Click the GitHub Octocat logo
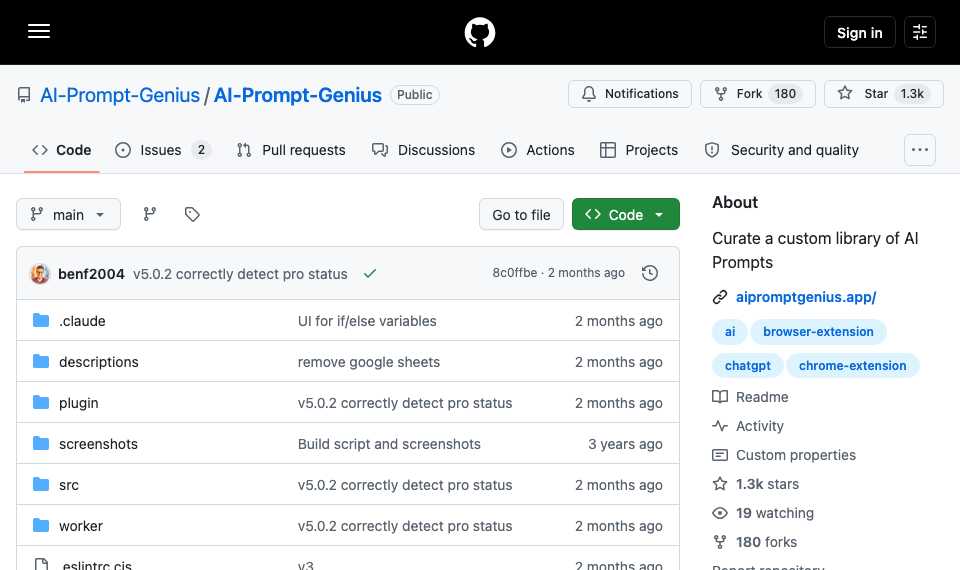Screen dimensions: 960x570 click(x=479, y=32)
